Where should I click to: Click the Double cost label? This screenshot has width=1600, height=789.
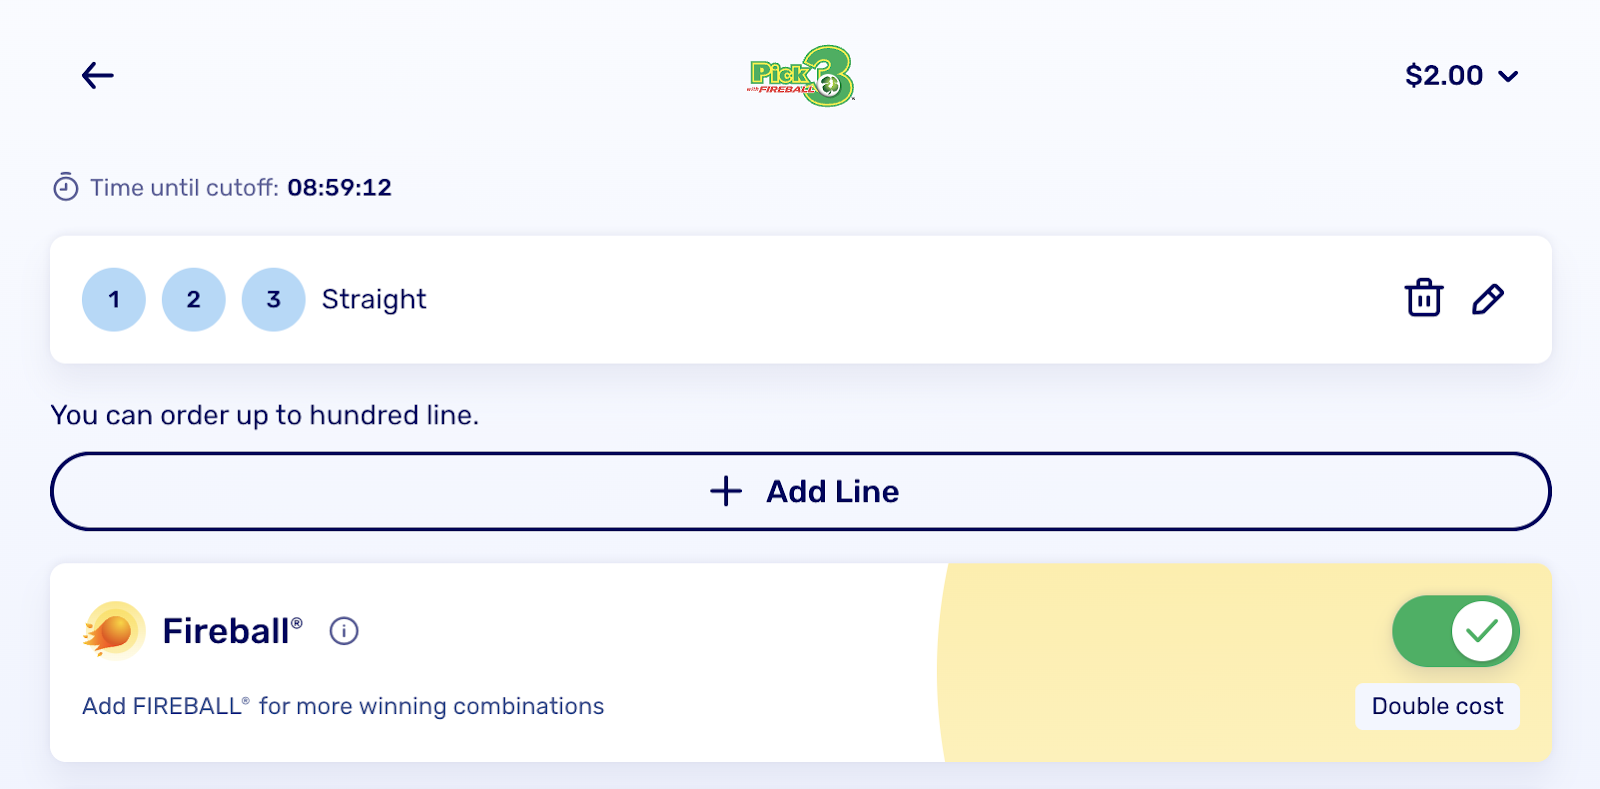tap(1437, 706)
